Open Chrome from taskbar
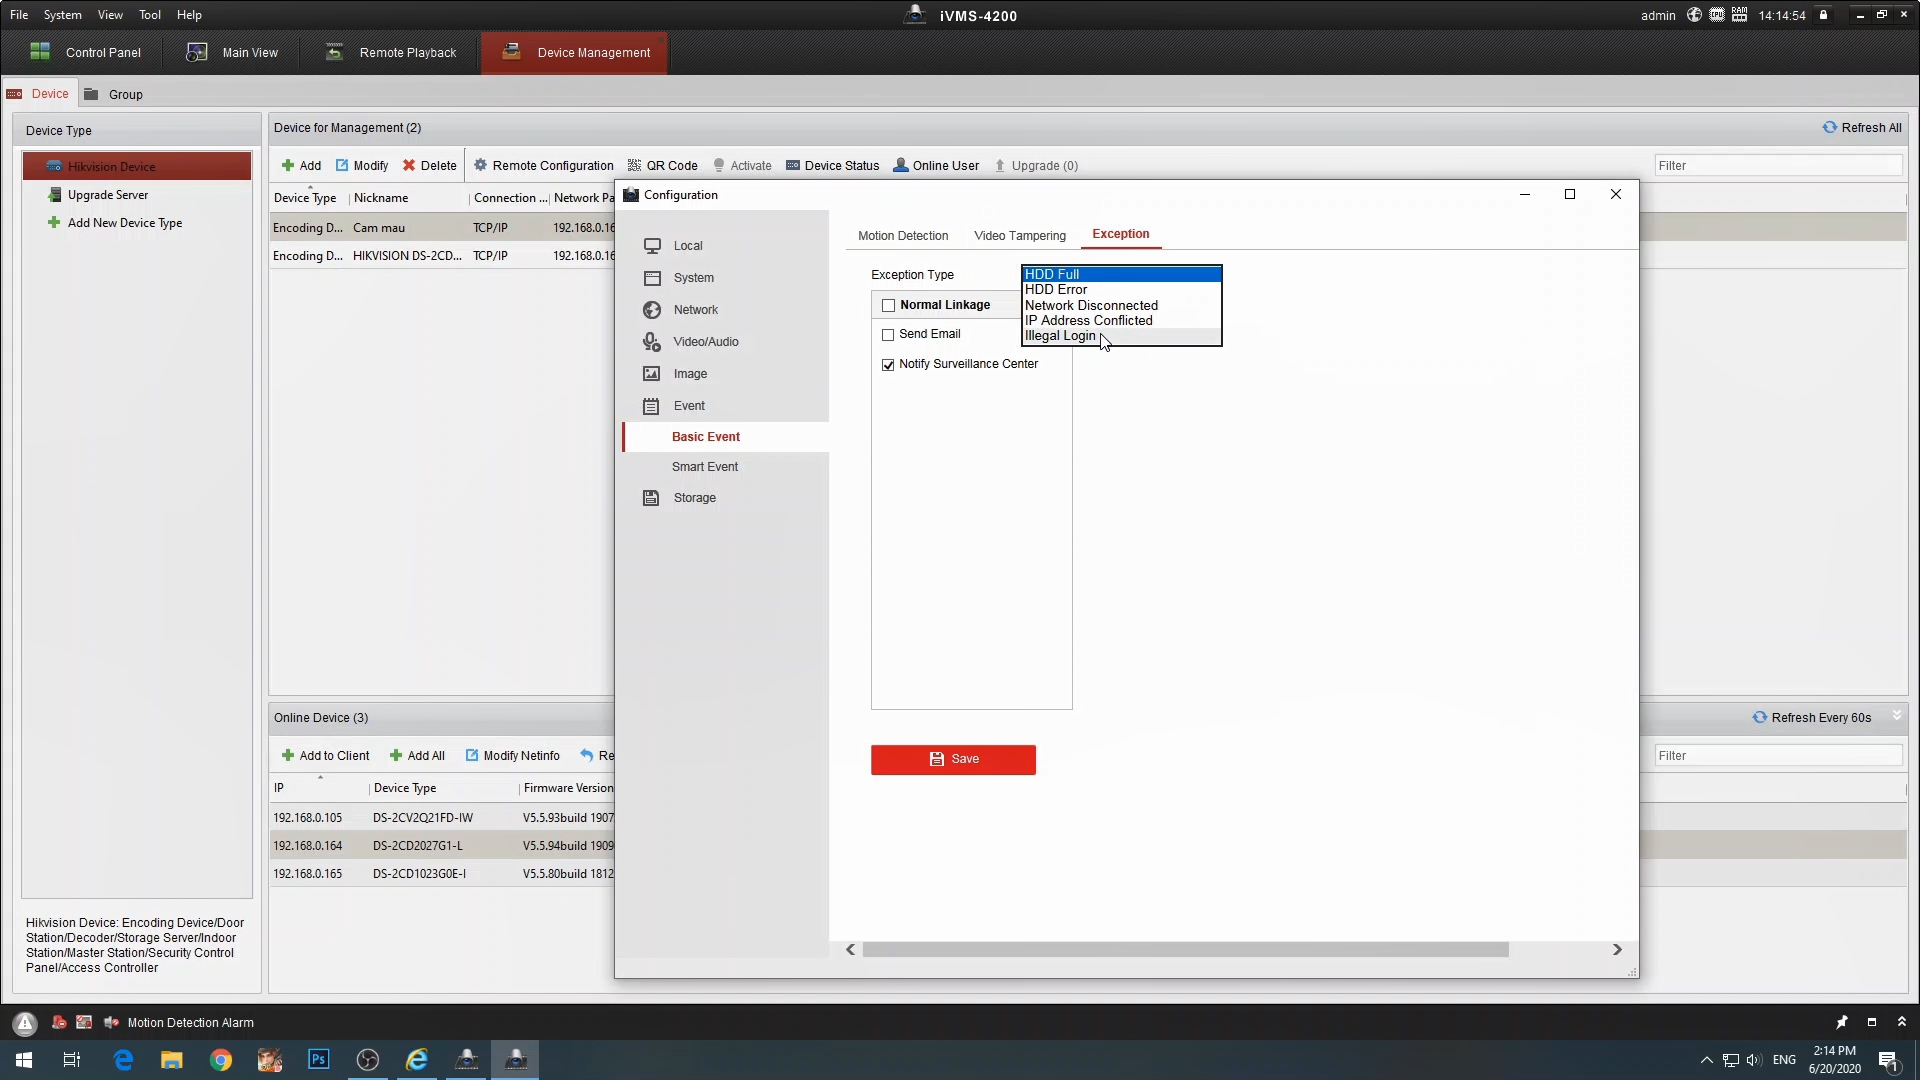This screenshot has height=1080, width=1920. [x=220, y=1060]
